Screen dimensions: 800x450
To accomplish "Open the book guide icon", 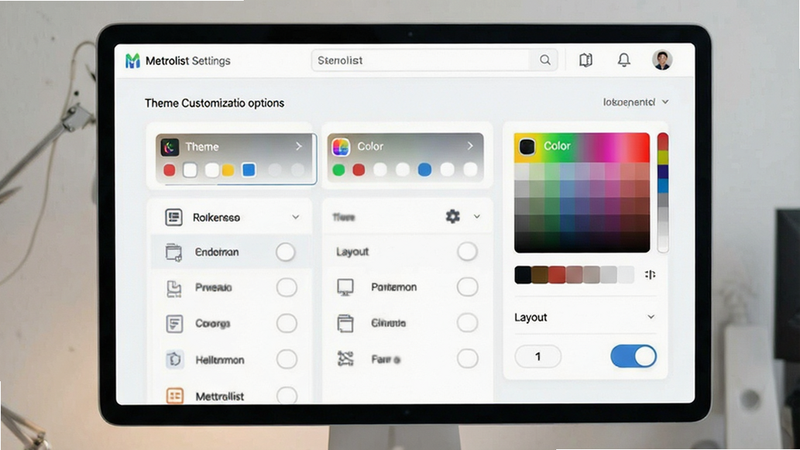I will click(586, 60).
